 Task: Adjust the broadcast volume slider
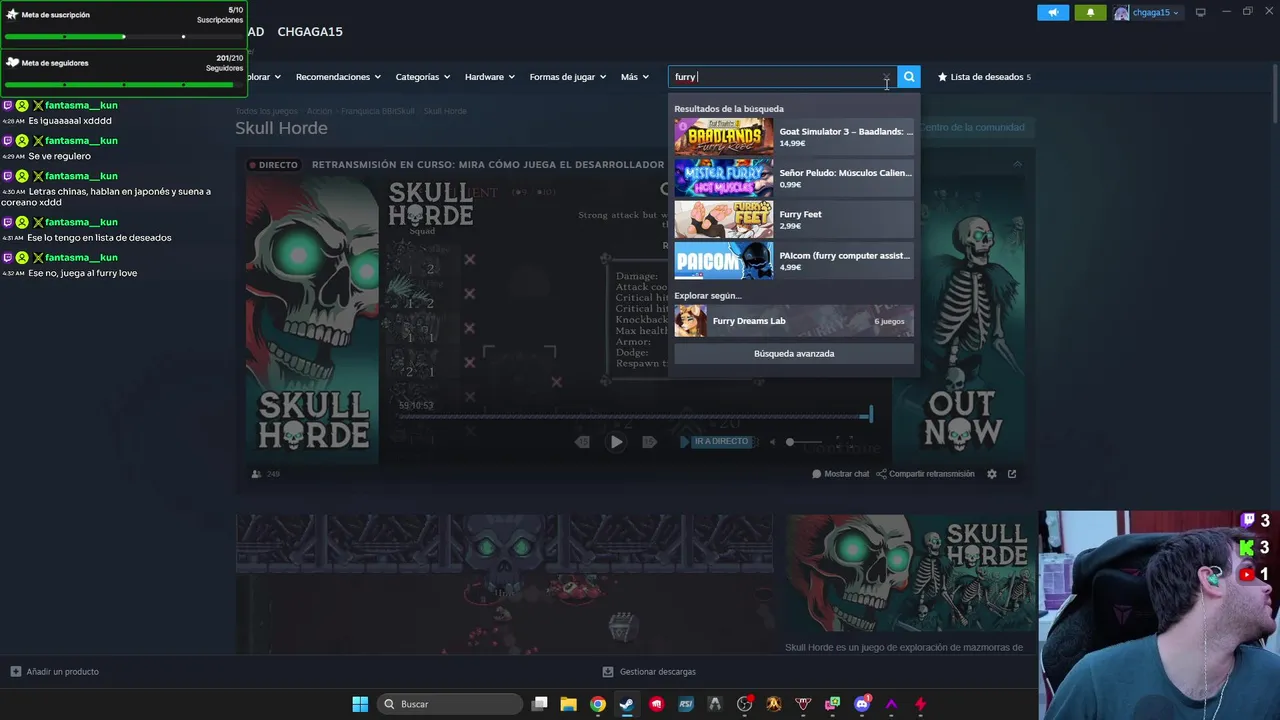coord(805,442)
